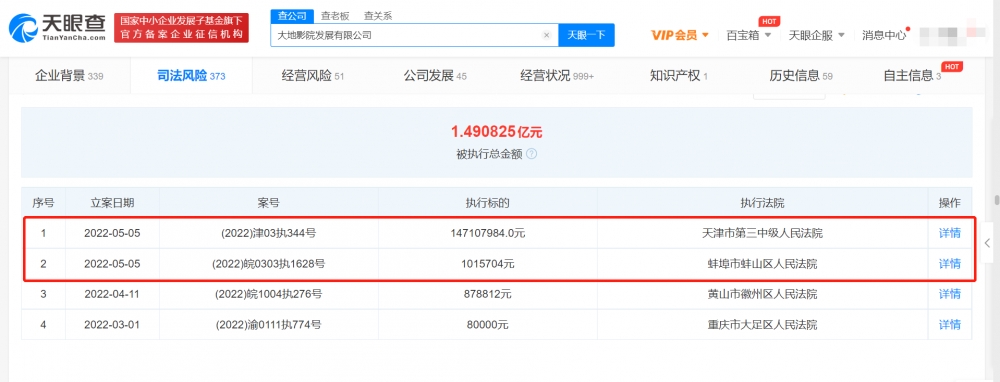Click filing date 2022-03-01
This screenshot has height=382, width=1000.
[x=112, y=325]
